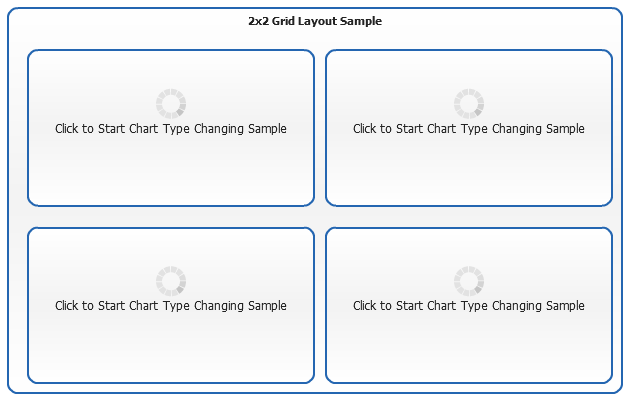Click empty area below text in bottom-right panel
Viewport: 630px width, 401px height.
[469, 349]
